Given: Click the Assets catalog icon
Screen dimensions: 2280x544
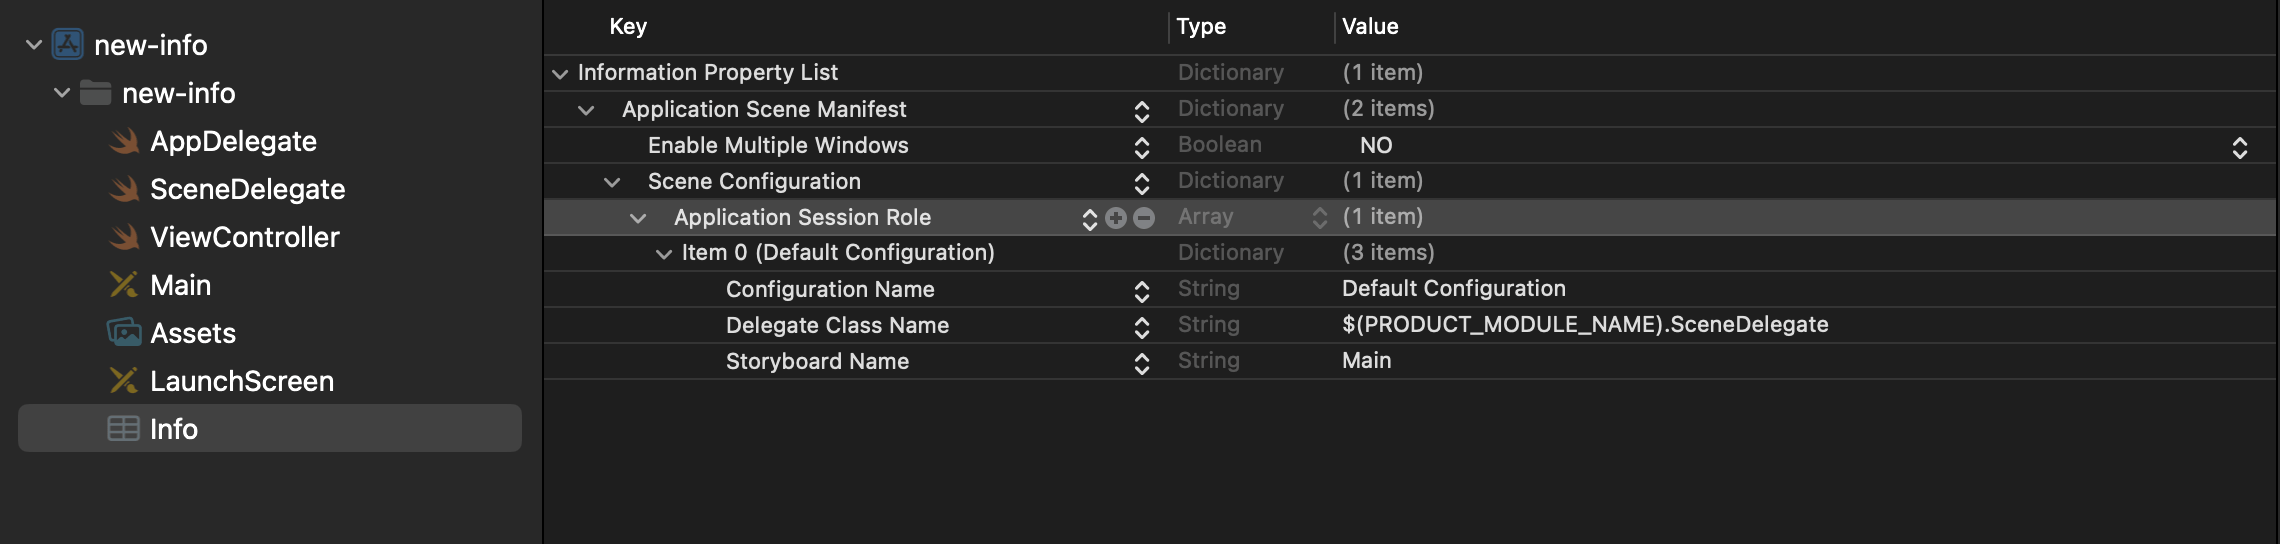Looking at the screenshot, I should pos(124,333).
